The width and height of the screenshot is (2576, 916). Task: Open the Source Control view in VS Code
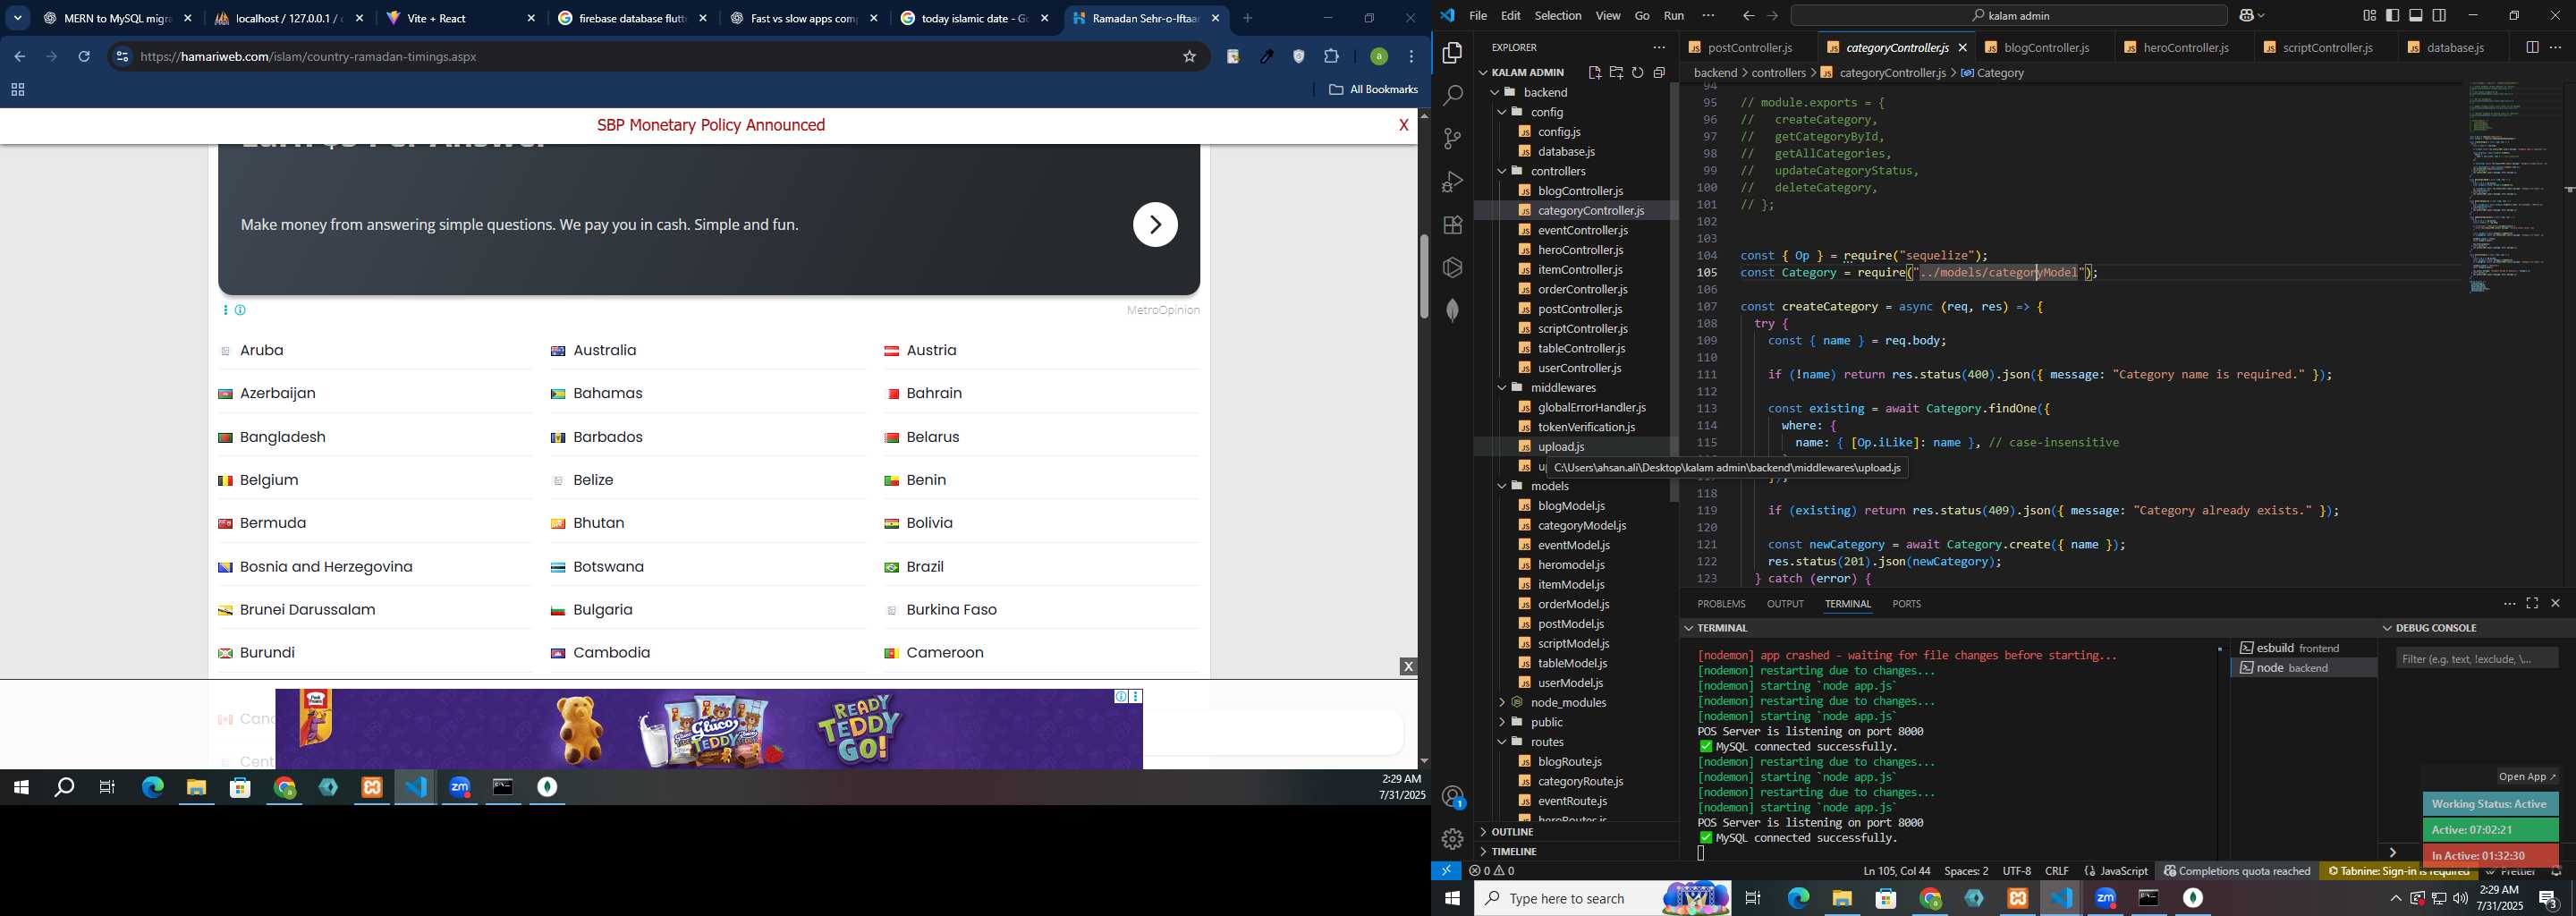(1452, 139)
